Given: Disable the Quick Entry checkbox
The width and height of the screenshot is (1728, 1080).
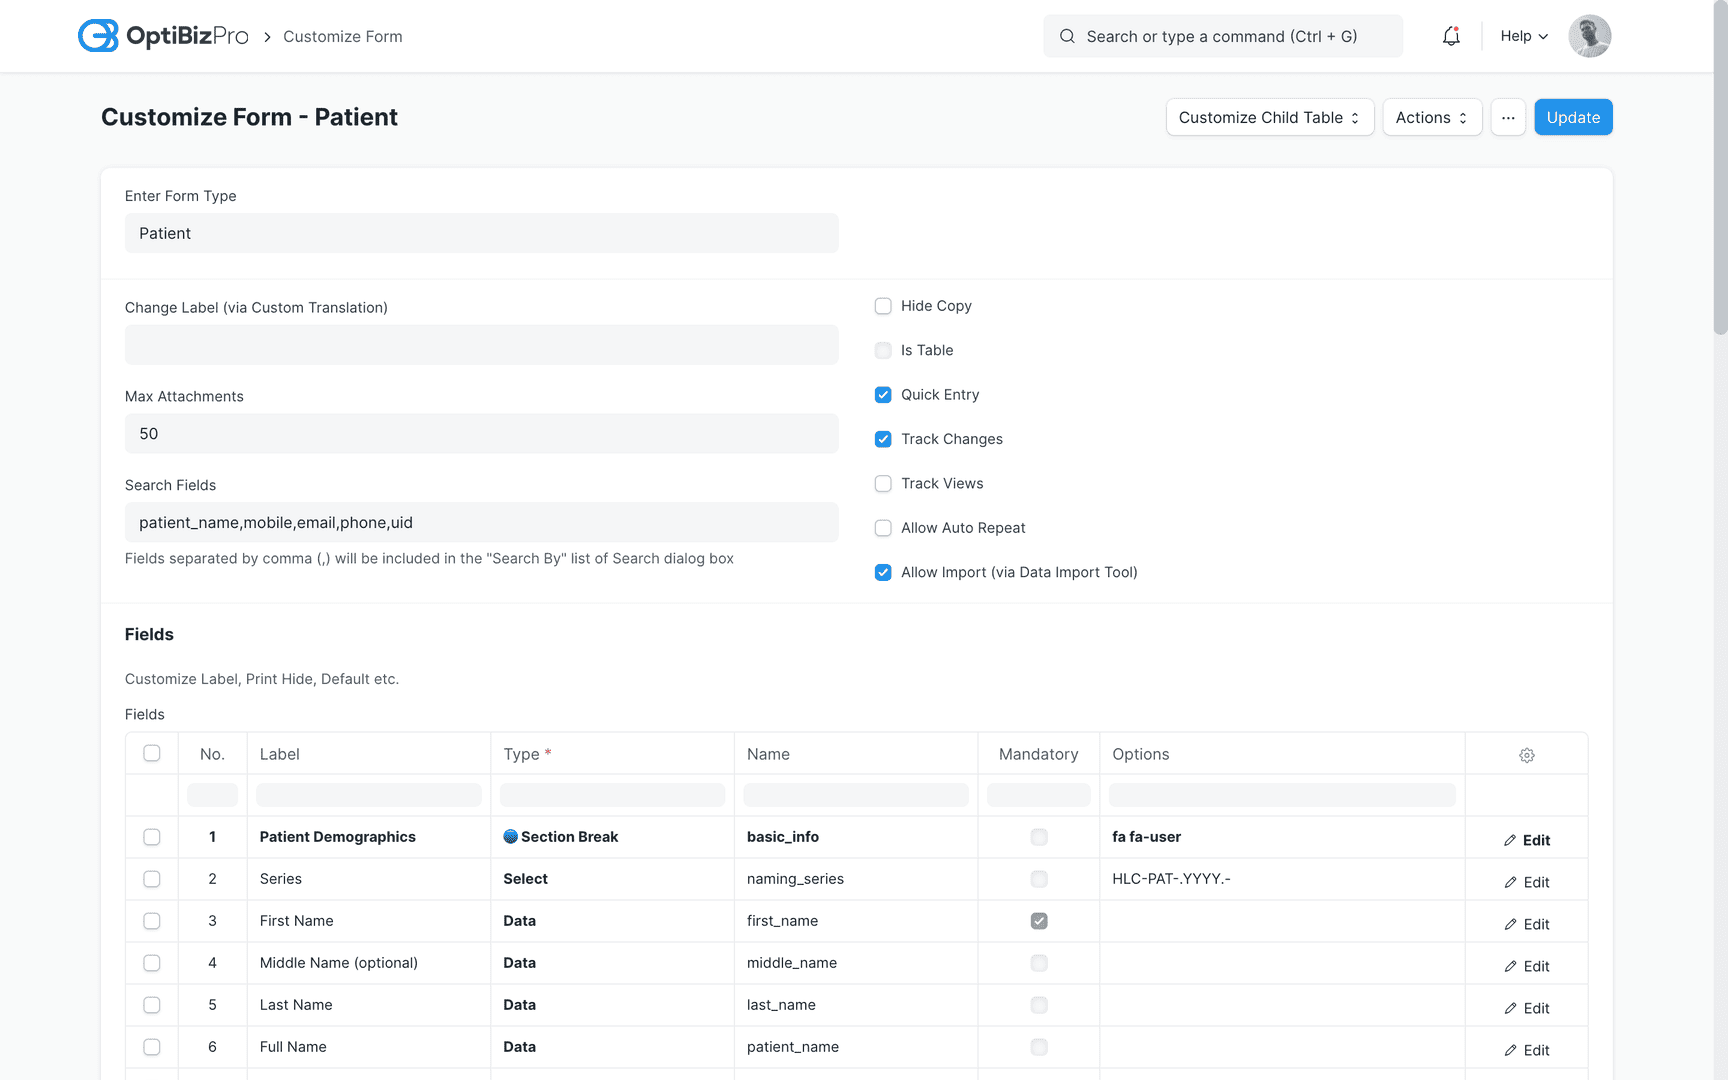Looking at the screenshot, I should 883,394.
